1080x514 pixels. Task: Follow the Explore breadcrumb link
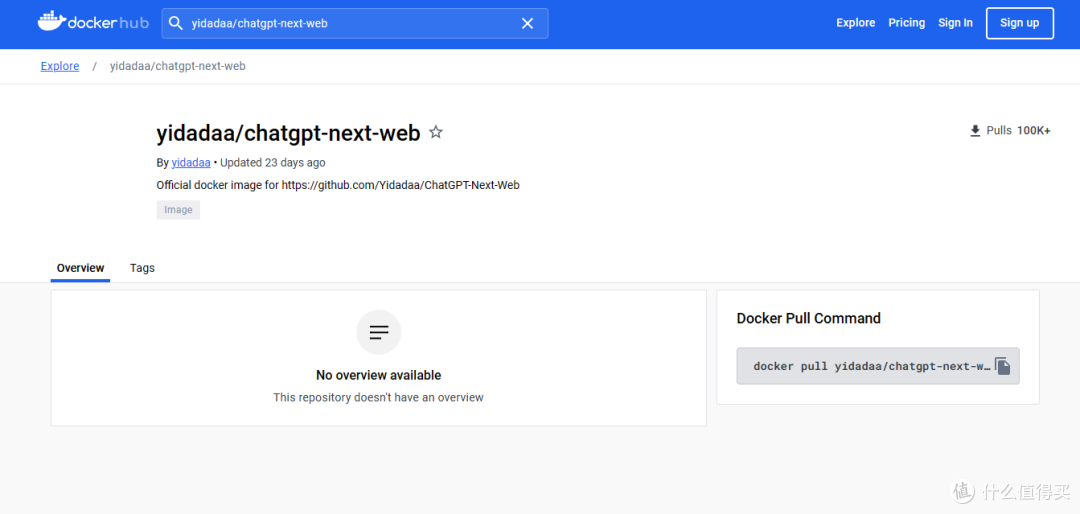coord(60,66)
